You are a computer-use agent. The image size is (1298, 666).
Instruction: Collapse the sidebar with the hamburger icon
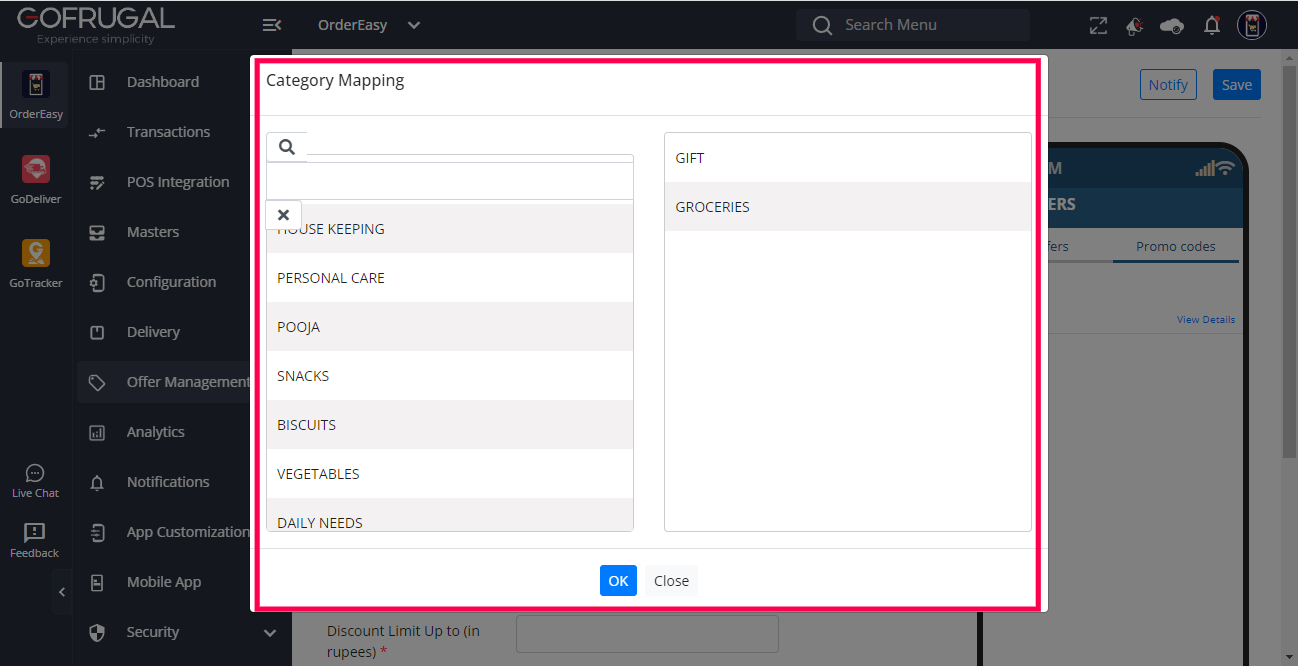271,25
